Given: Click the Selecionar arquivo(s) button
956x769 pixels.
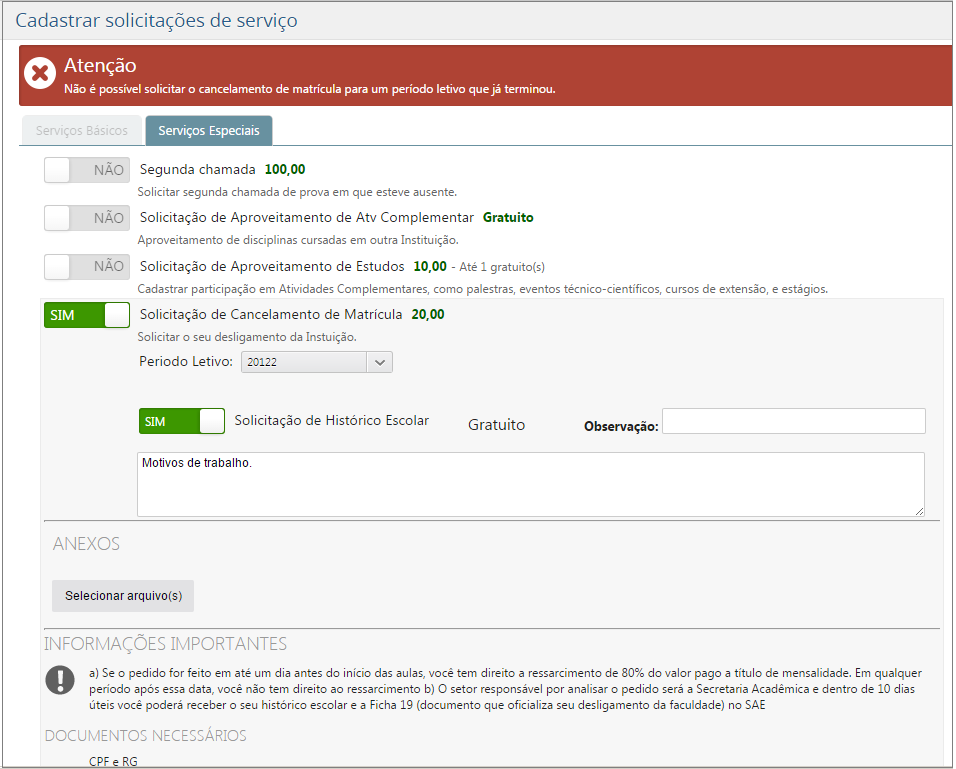Looking at the screenshot, I should click(122, 595).
